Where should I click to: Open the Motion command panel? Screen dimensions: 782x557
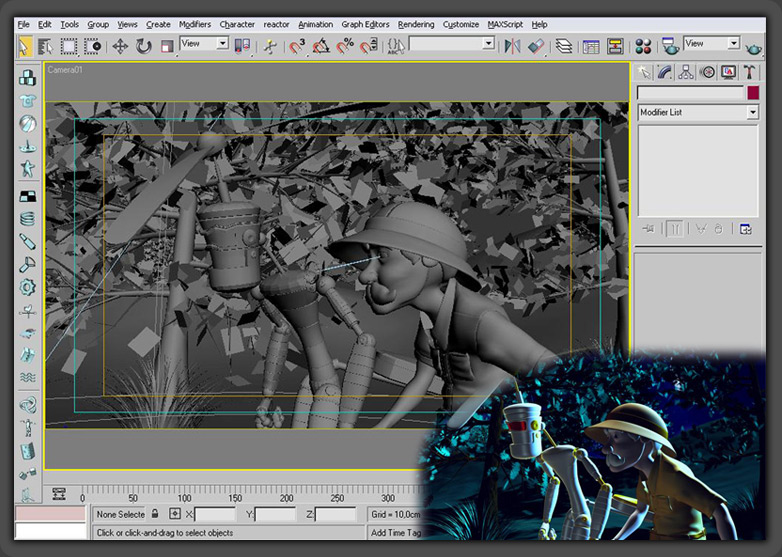point(708,72)
